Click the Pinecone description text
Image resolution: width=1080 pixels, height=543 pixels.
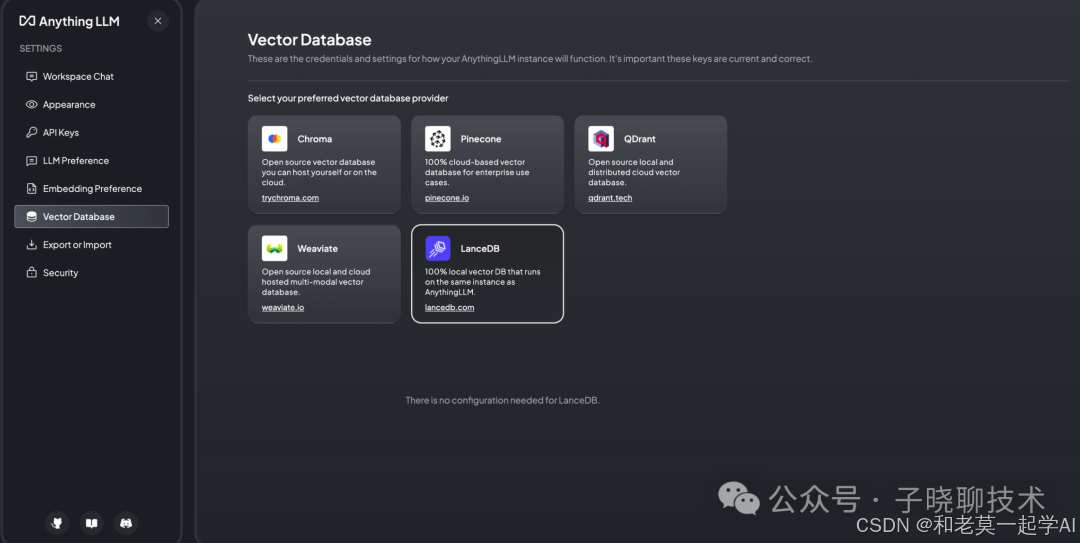point(477,172)
